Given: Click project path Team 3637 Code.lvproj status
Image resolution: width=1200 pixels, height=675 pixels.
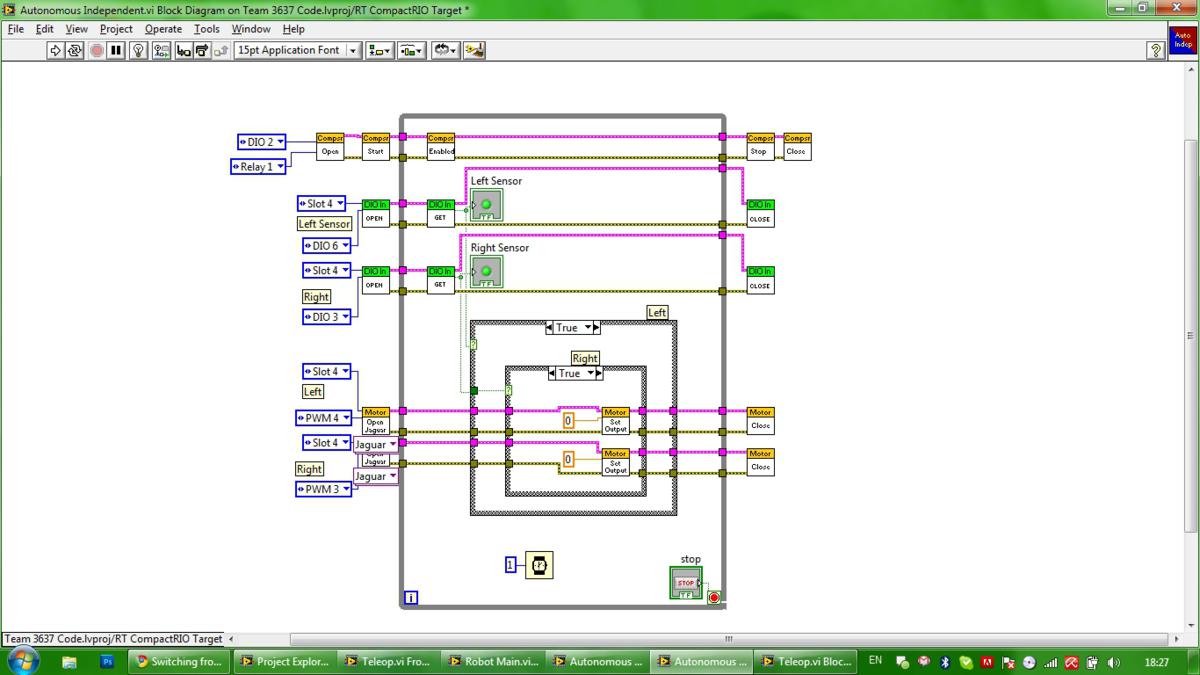Looking at the screenshot, I should coord(113,639).
